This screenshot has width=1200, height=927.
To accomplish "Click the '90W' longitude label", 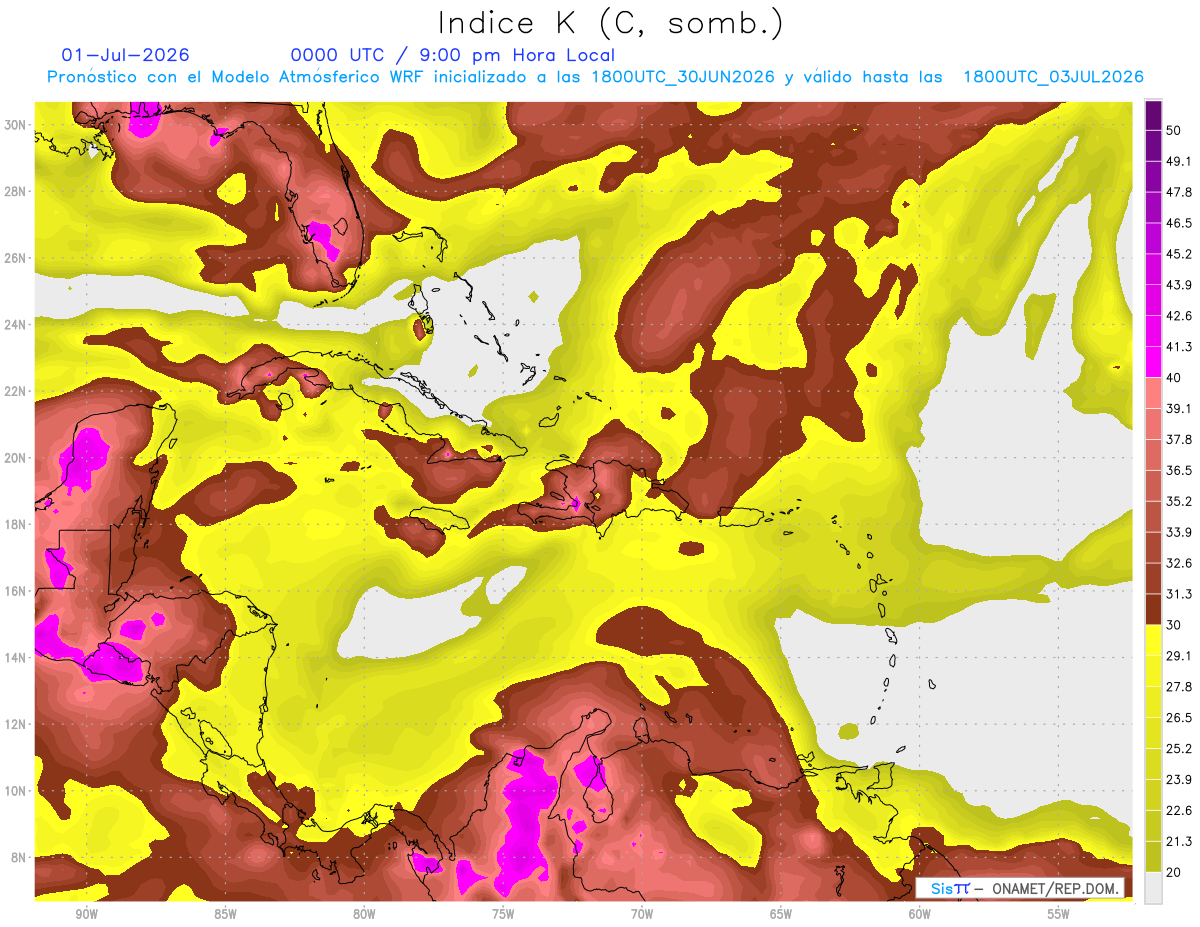I will click(x=86, y=914).
